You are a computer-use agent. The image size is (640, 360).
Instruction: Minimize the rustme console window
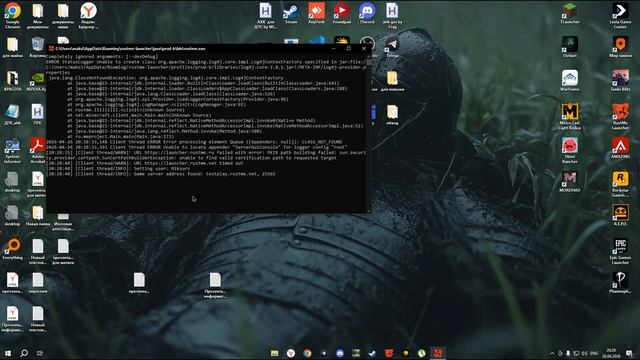[333, 48]
